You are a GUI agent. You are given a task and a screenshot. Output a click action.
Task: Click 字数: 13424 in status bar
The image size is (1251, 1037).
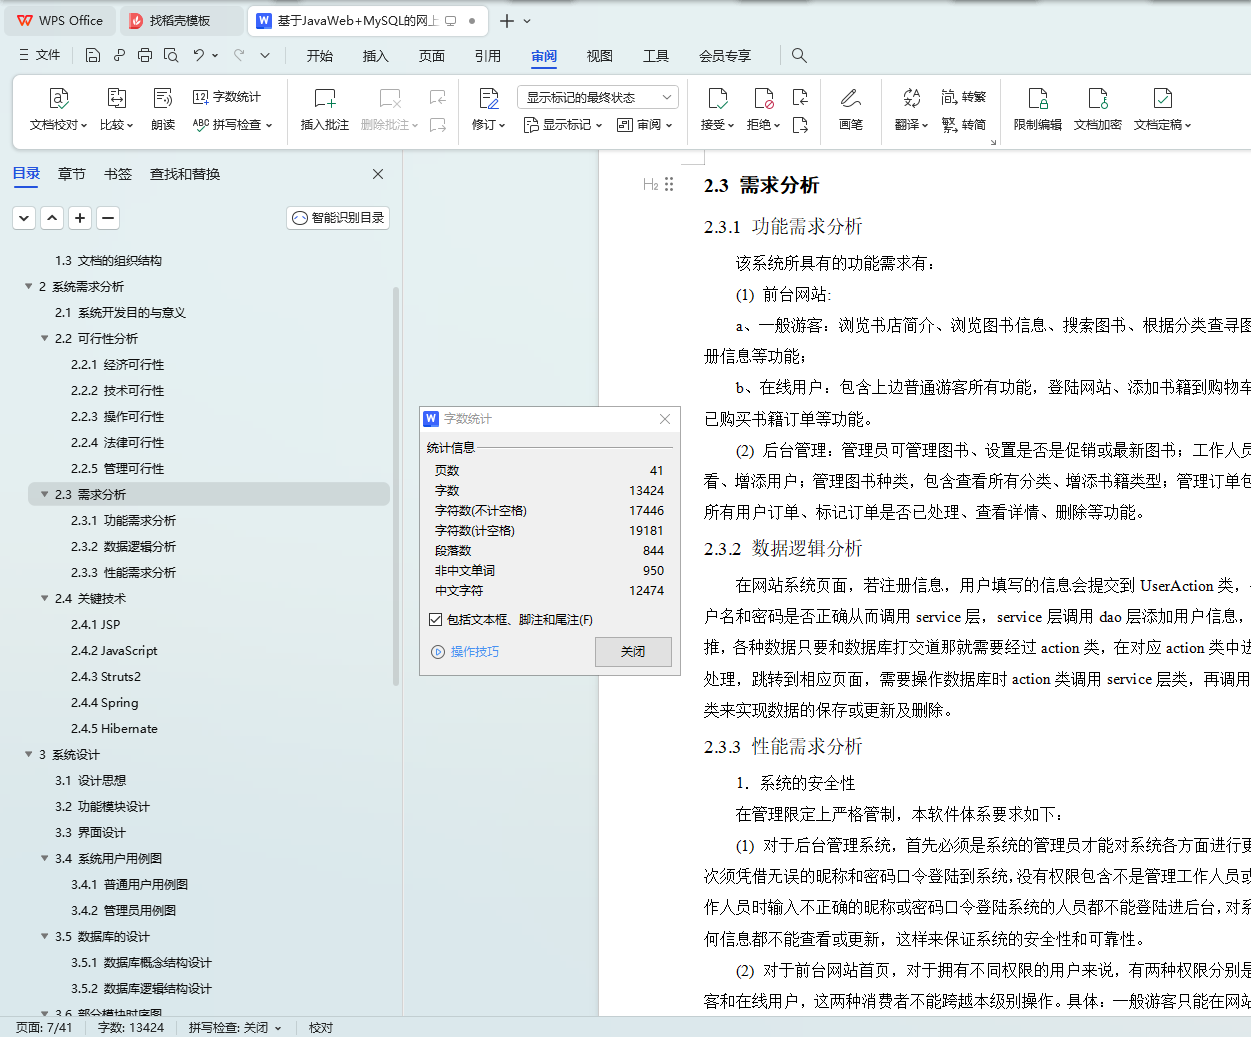pyautogui.click(x=131, y=1027)
